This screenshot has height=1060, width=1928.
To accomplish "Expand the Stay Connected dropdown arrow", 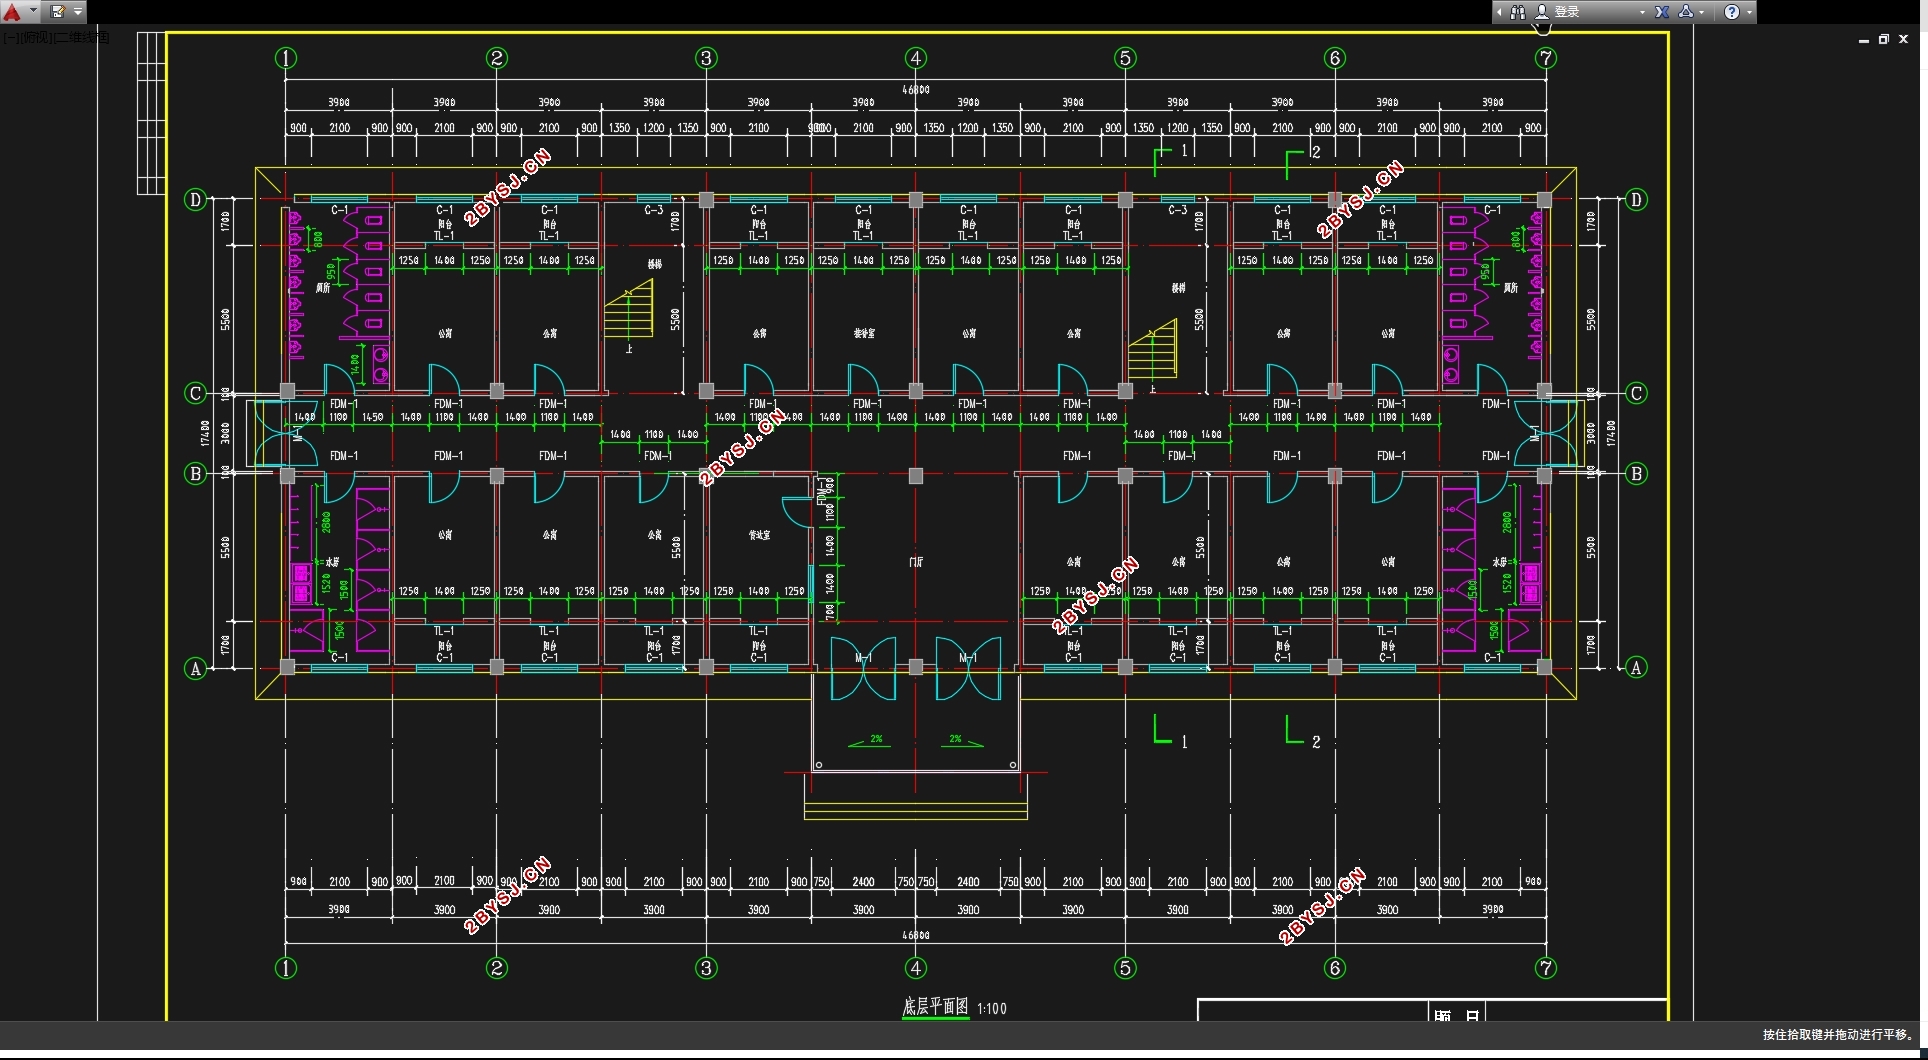I will 1702,12.
